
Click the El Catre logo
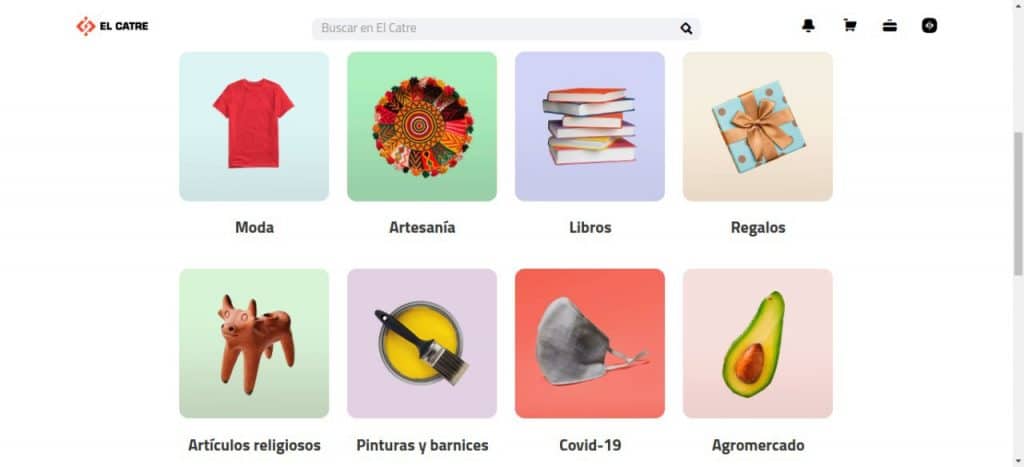point(112,26)
